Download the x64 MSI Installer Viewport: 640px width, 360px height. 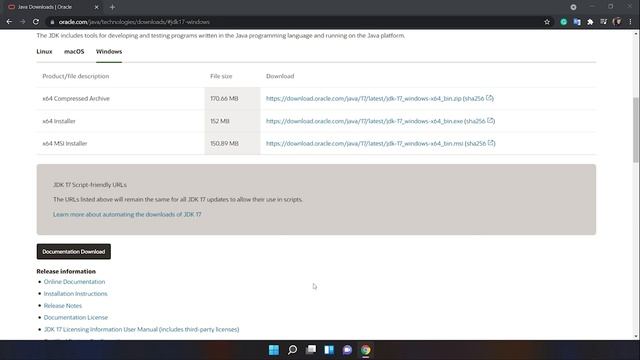point(365,143)
